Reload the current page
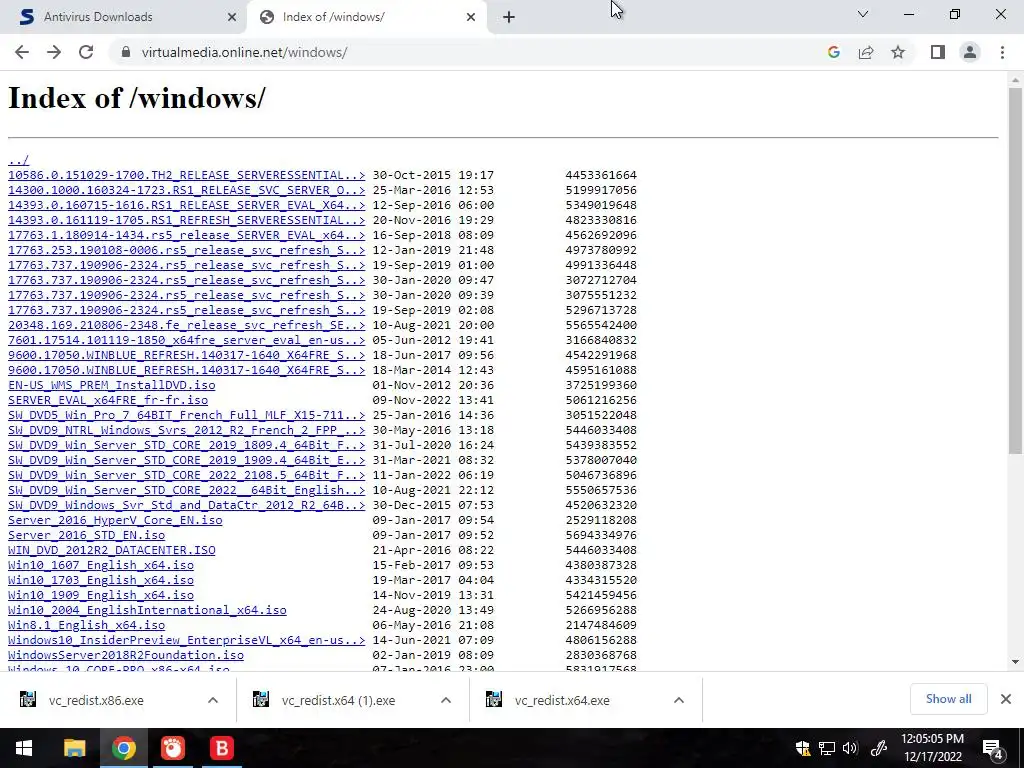The width and height of the screenshot is (1024, 768). (86, 52)
